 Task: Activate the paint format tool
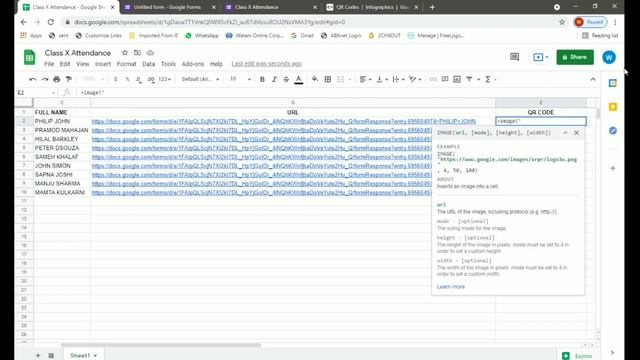click(69, 79)
